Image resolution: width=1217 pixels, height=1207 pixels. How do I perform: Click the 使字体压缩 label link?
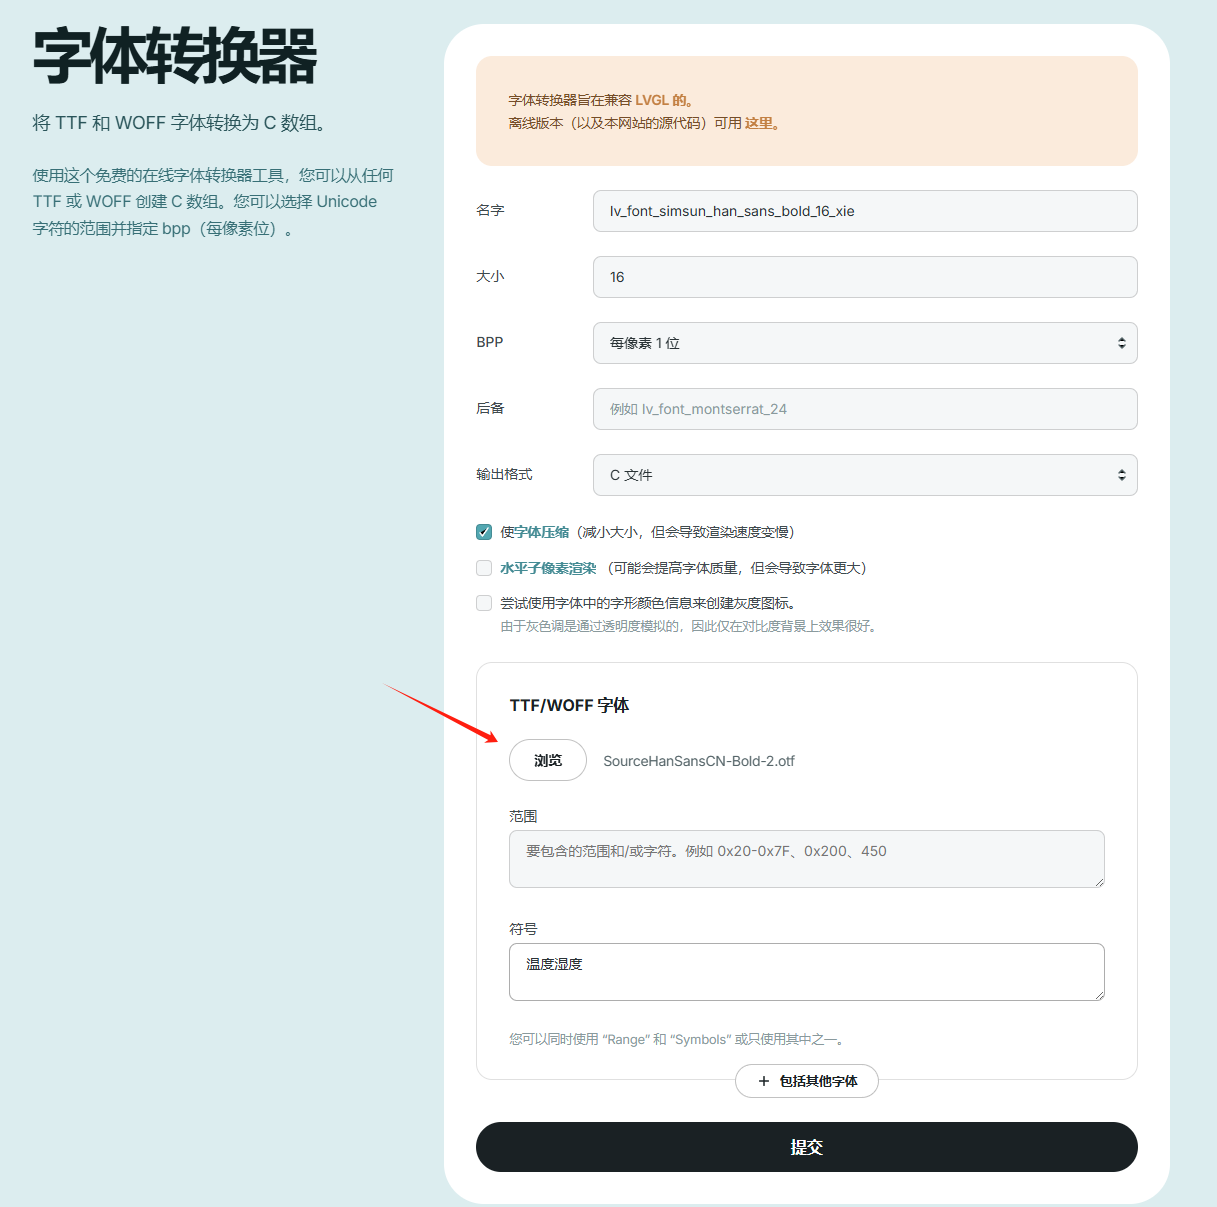(x=535, y=532)
